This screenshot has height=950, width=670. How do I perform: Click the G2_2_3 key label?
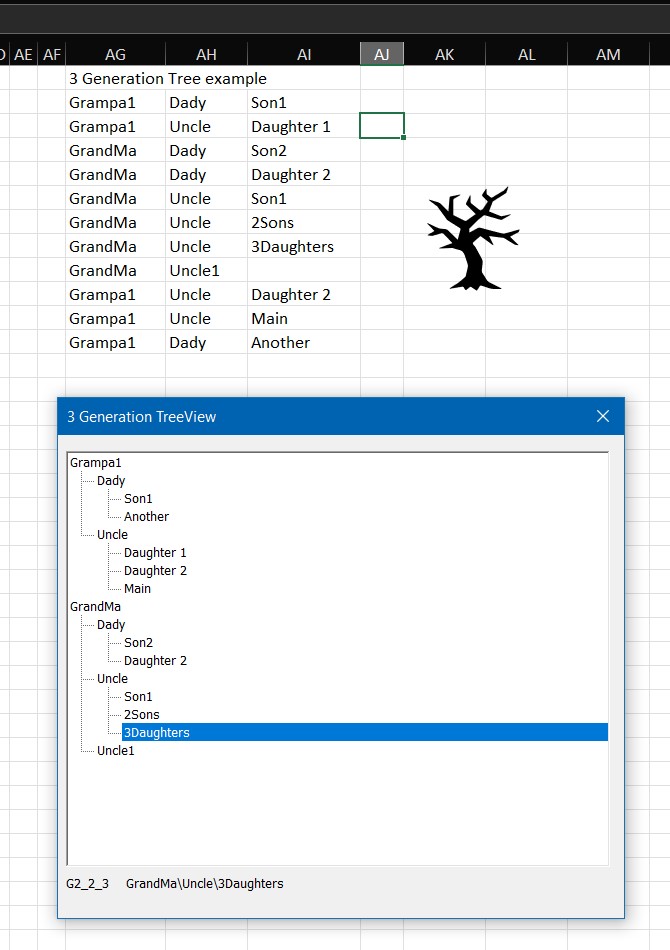click(x=88, y=884)
